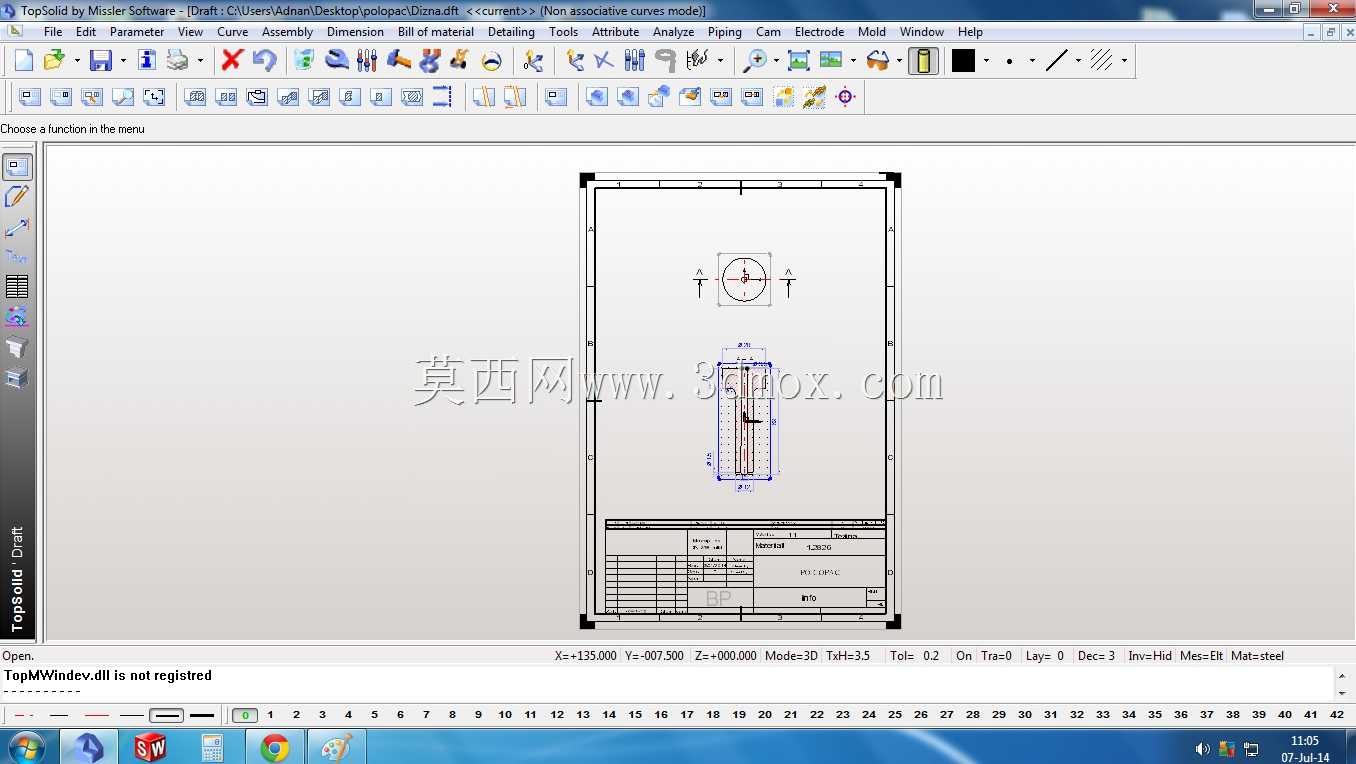Click the yellow cylinder toolbar icon

click(x=923, y=61)
